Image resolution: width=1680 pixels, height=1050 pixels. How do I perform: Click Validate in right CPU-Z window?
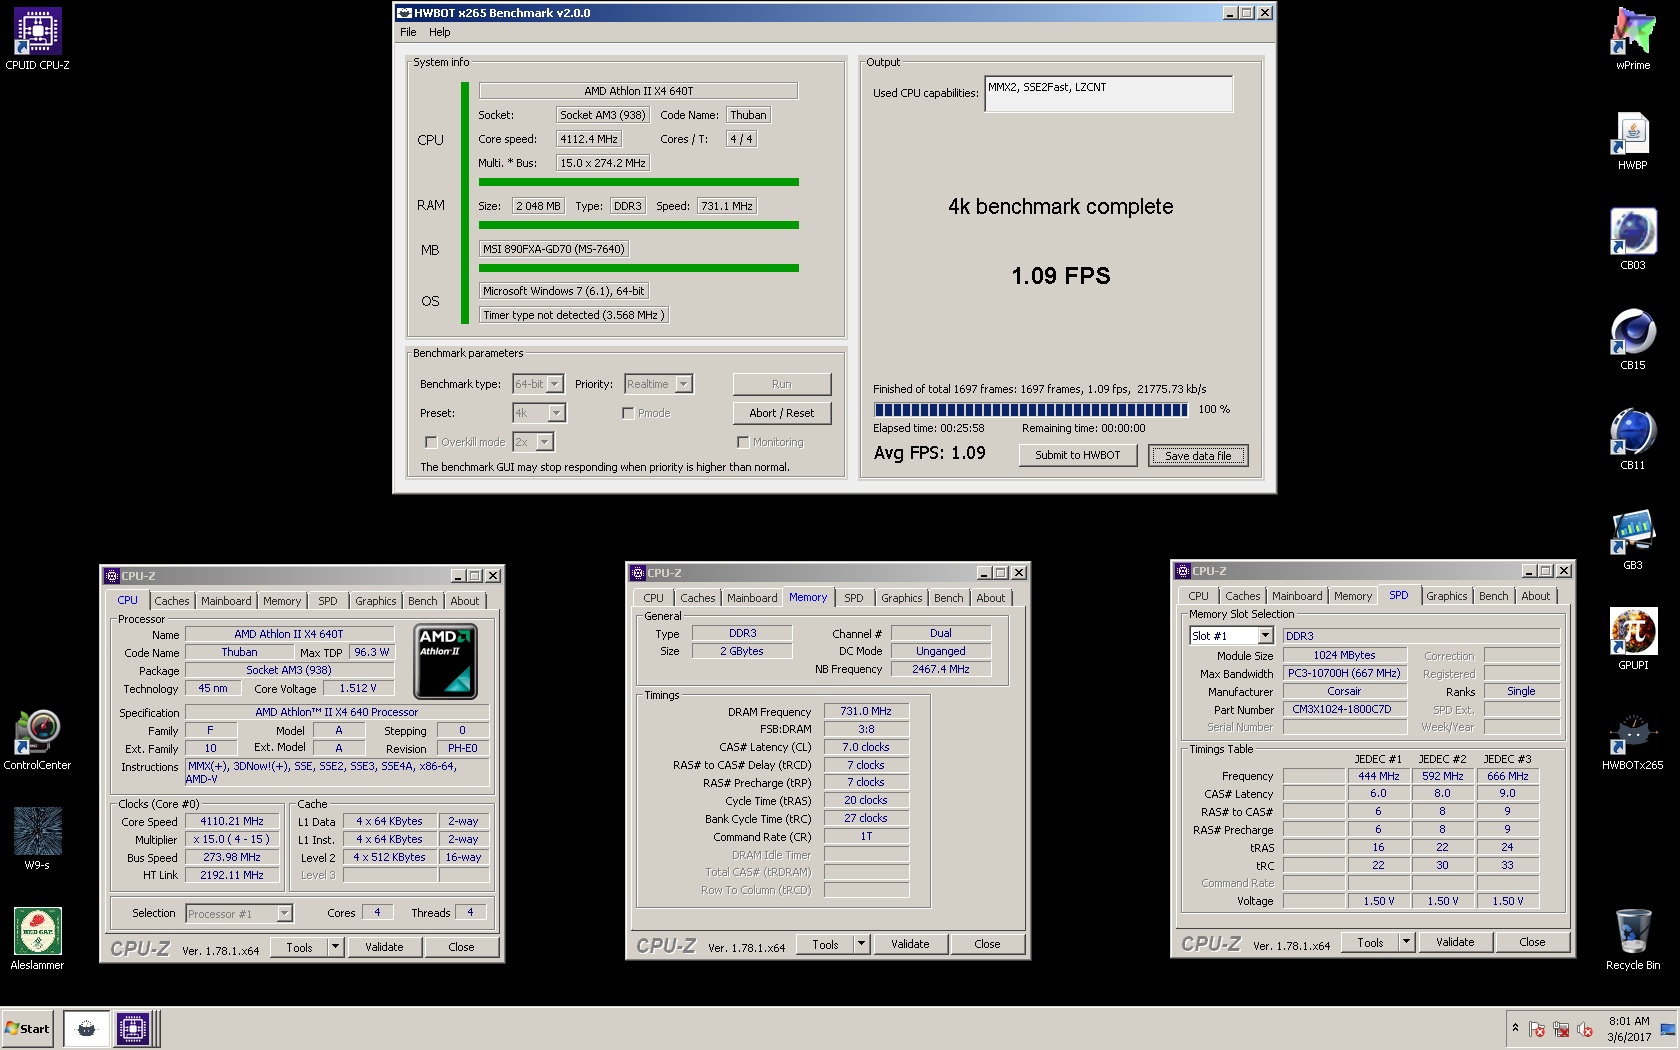coord(1455,942)
